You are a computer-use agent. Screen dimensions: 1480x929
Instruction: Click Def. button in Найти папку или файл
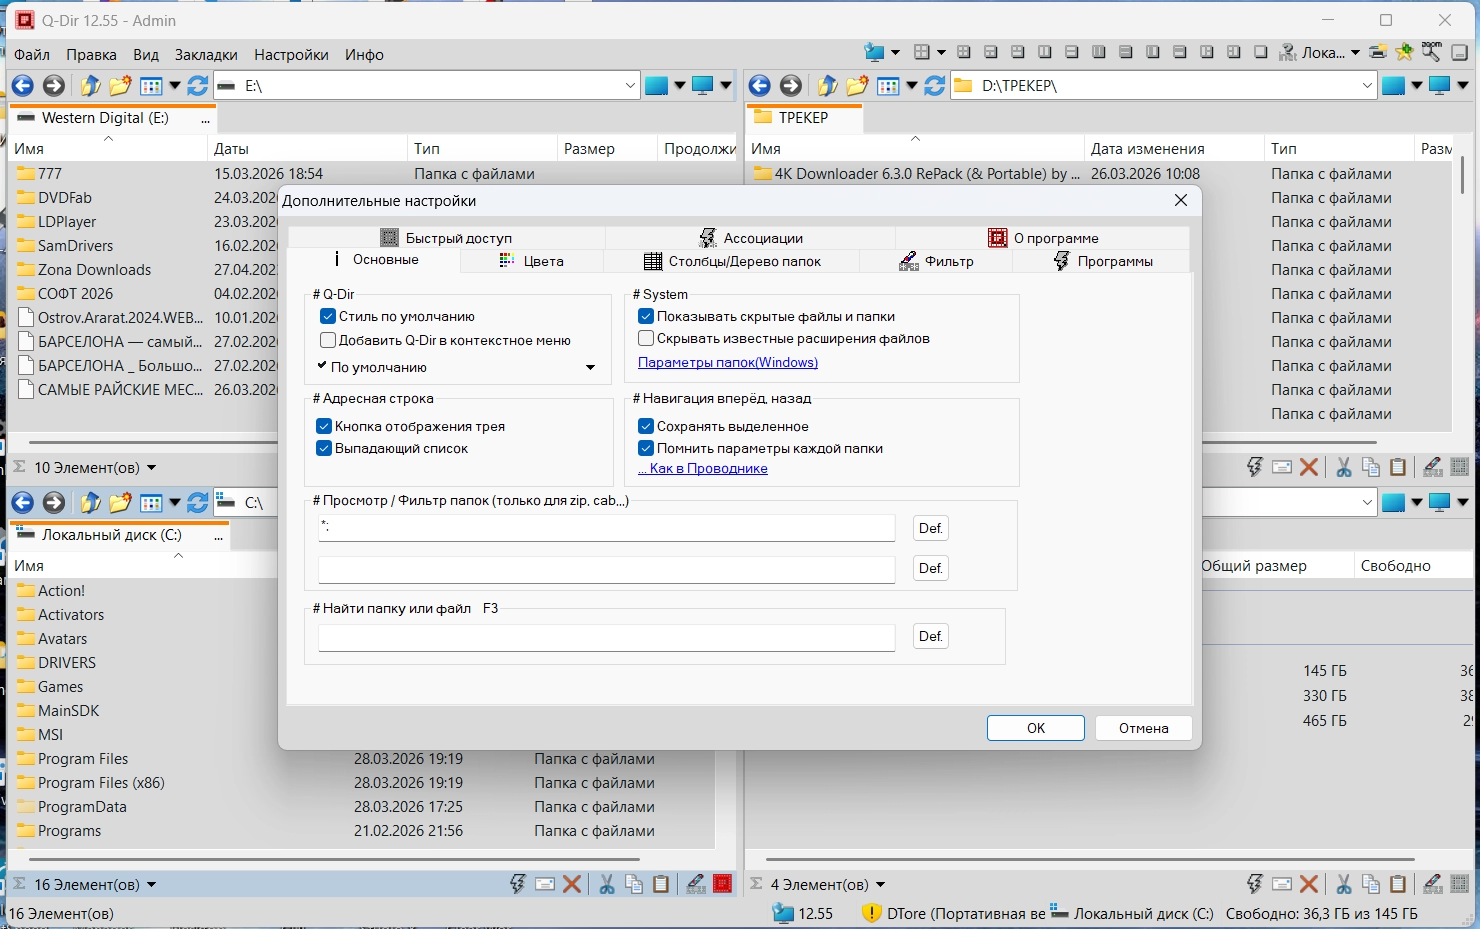[x=931, y=636]
